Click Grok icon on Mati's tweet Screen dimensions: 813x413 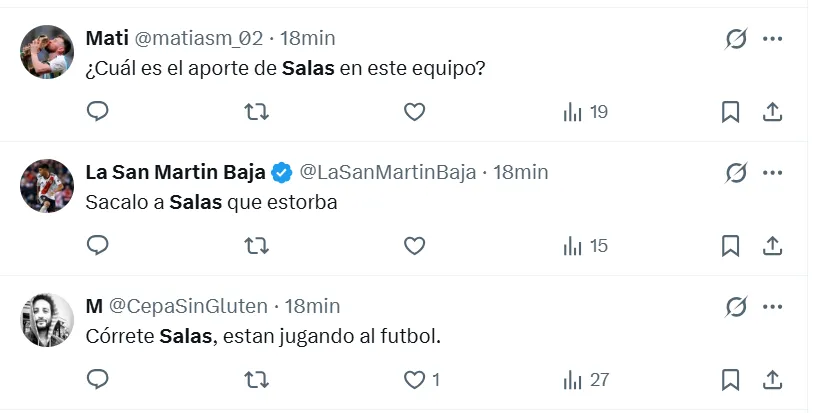click(x=736, y=39)
